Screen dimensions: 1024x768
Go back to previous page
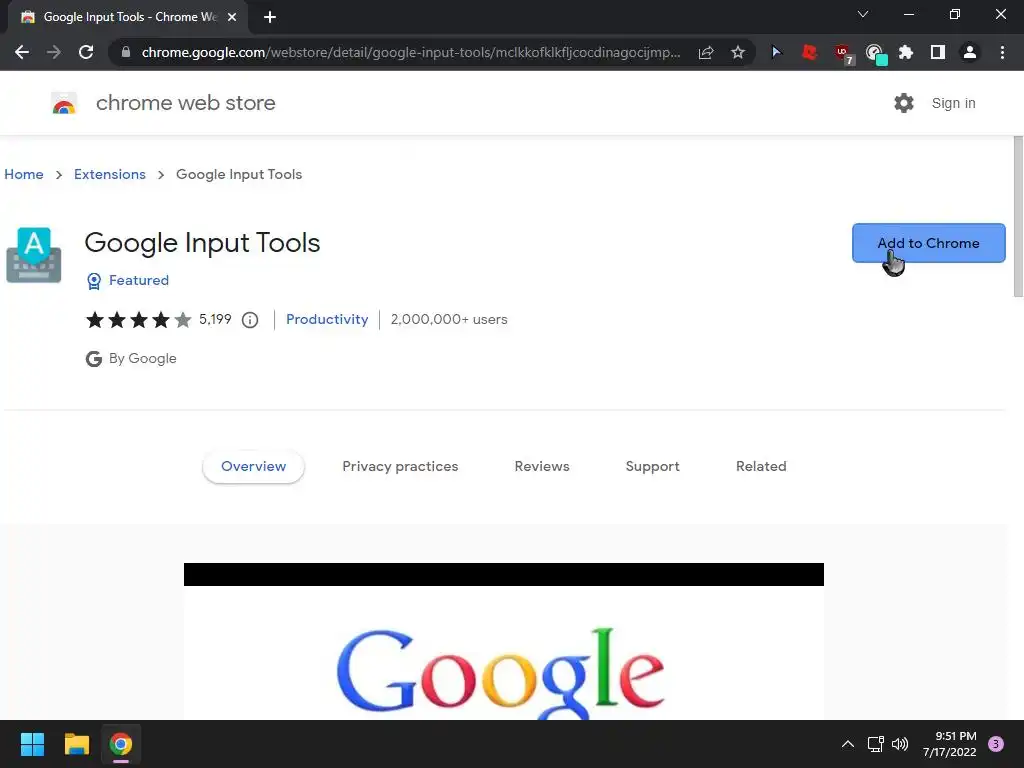(x=22, y=52)
